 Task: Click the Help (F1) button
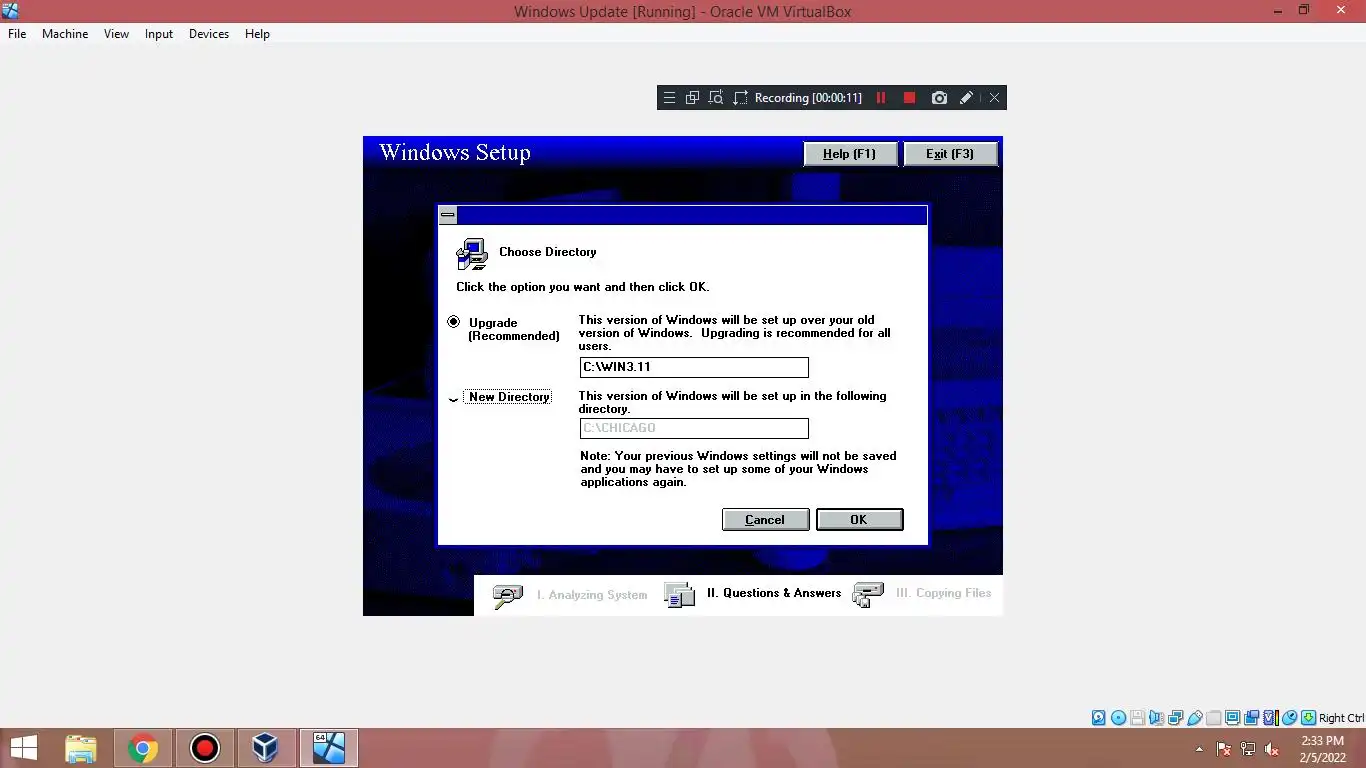click(849, 153)
